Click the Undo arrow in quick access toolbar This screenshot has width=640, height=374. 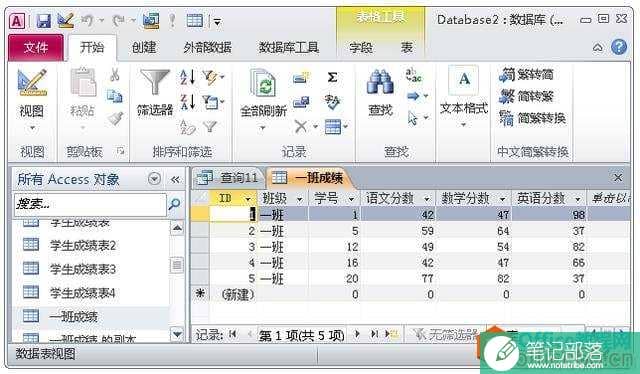click(87, 20)
